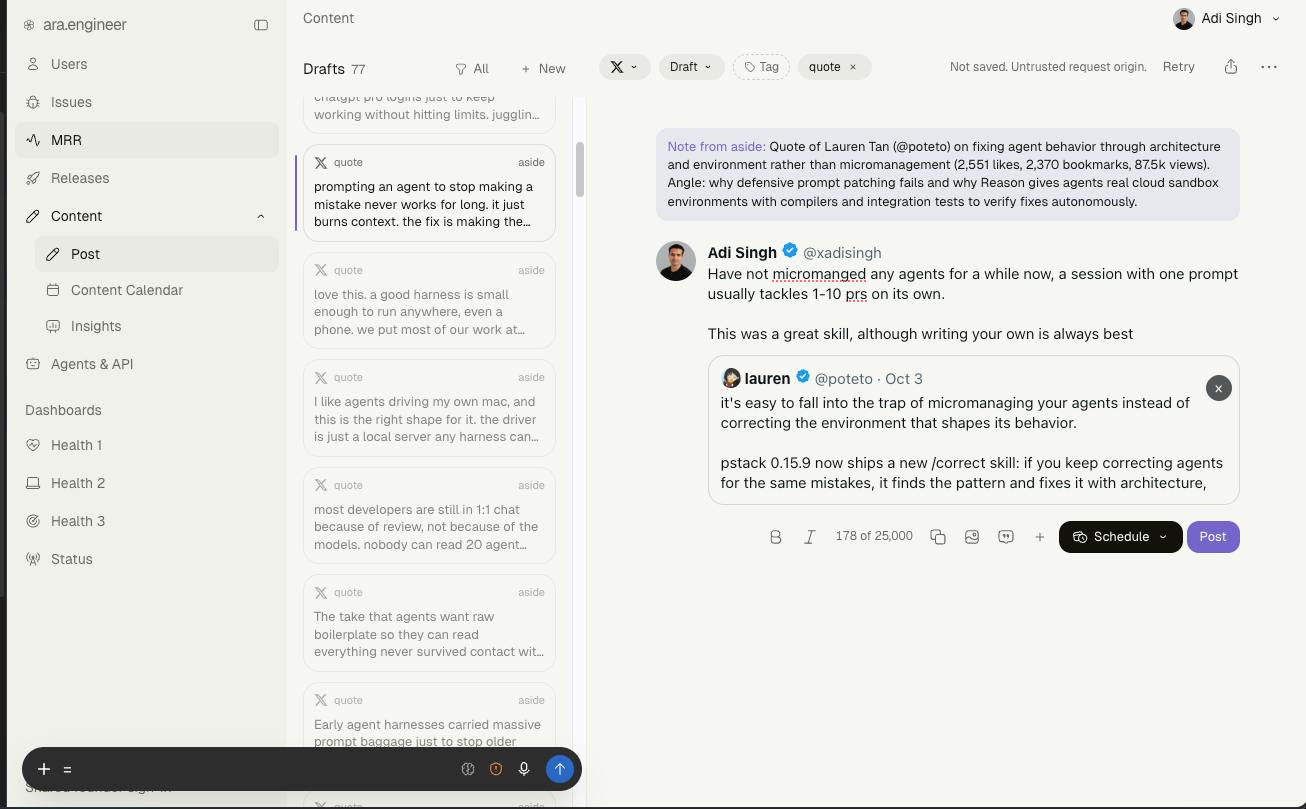Open the draft starting 'love this. a good harness'
The width and height of the screenshot is (1306, 809).
tap(429, 300)
